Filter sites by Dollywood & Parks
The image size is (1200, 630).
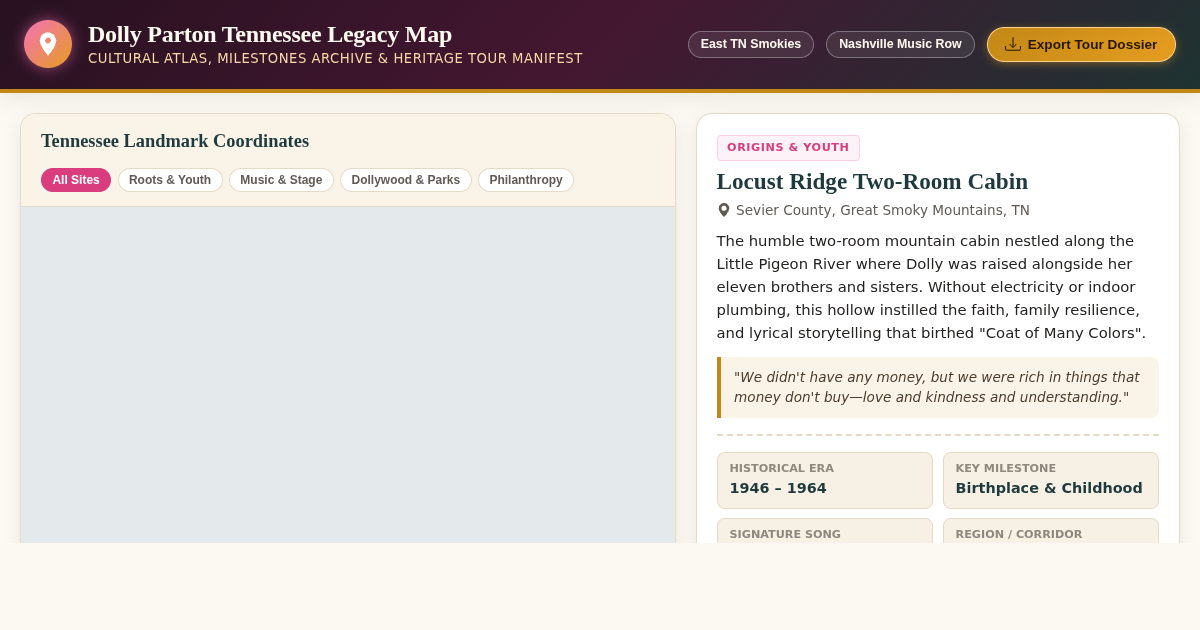[406, 180]
